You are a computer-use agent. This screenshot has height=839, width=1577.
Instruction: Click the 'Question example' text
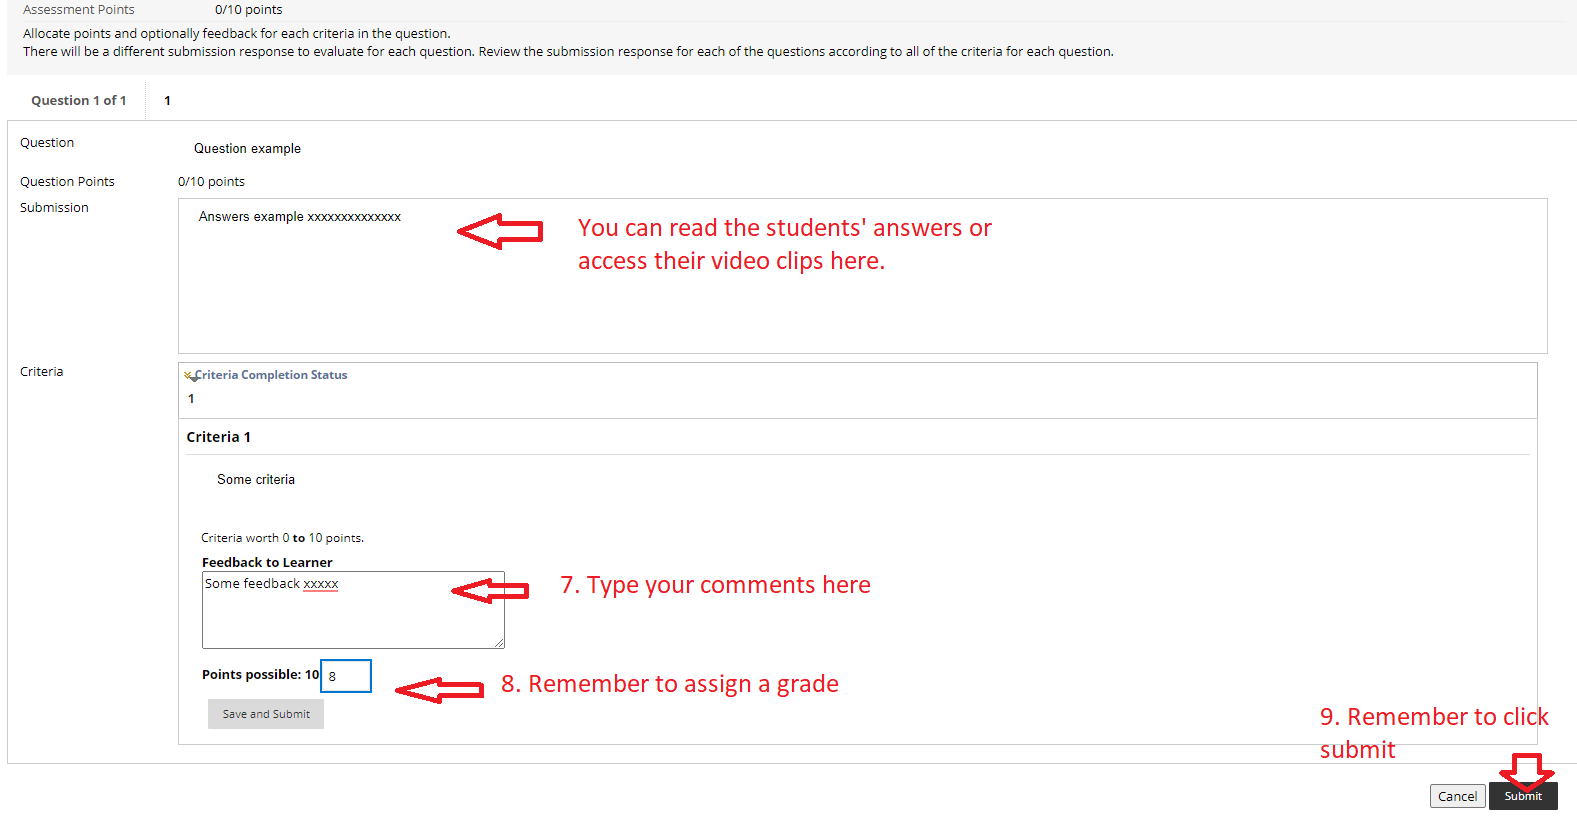tap(247, 149)
